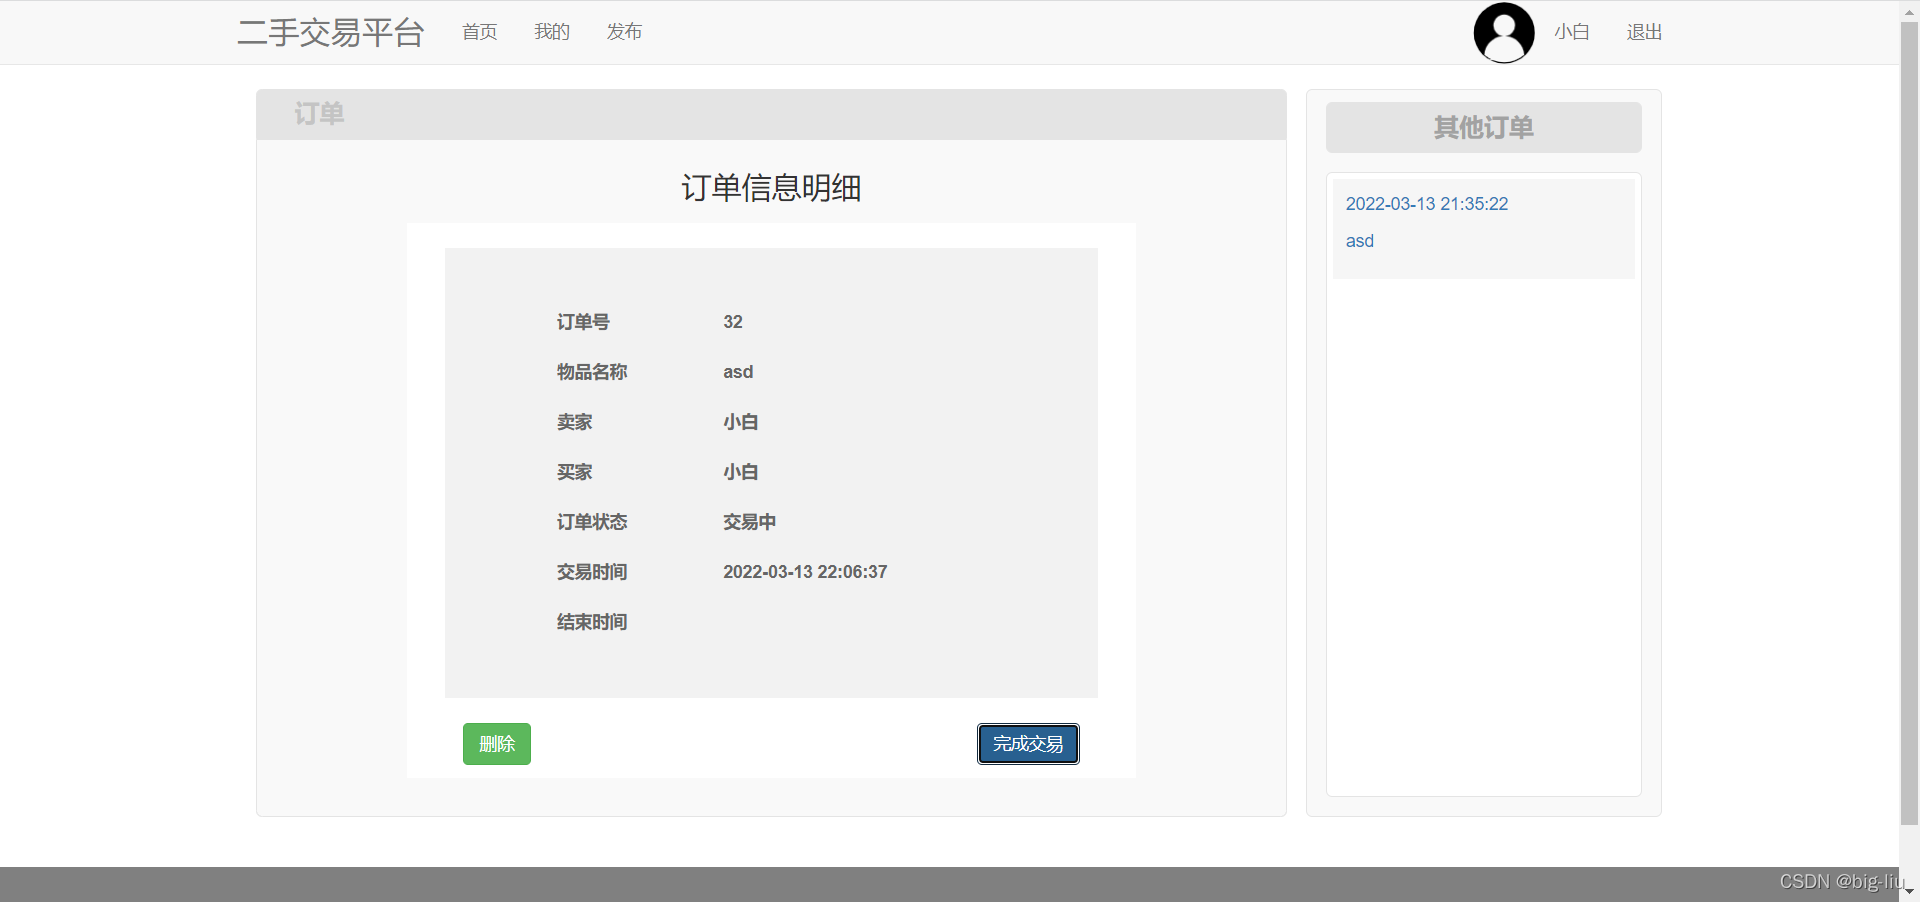Click the green 删除 button
Image resolution: width=1920 pixels, height=902 pixels.
coord(497,744)
